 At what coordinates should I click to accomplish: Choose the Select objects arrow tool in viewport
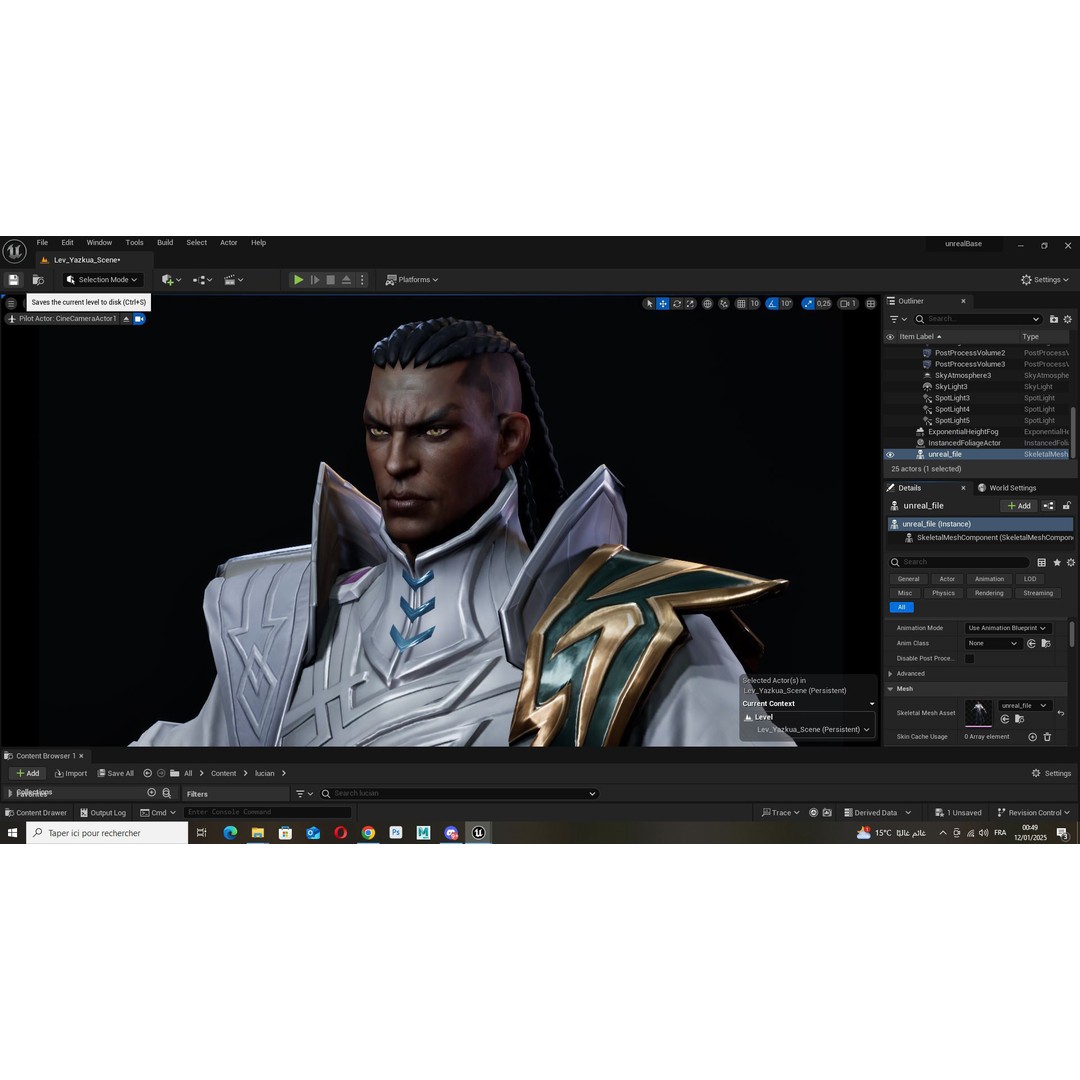click(649, 304)
